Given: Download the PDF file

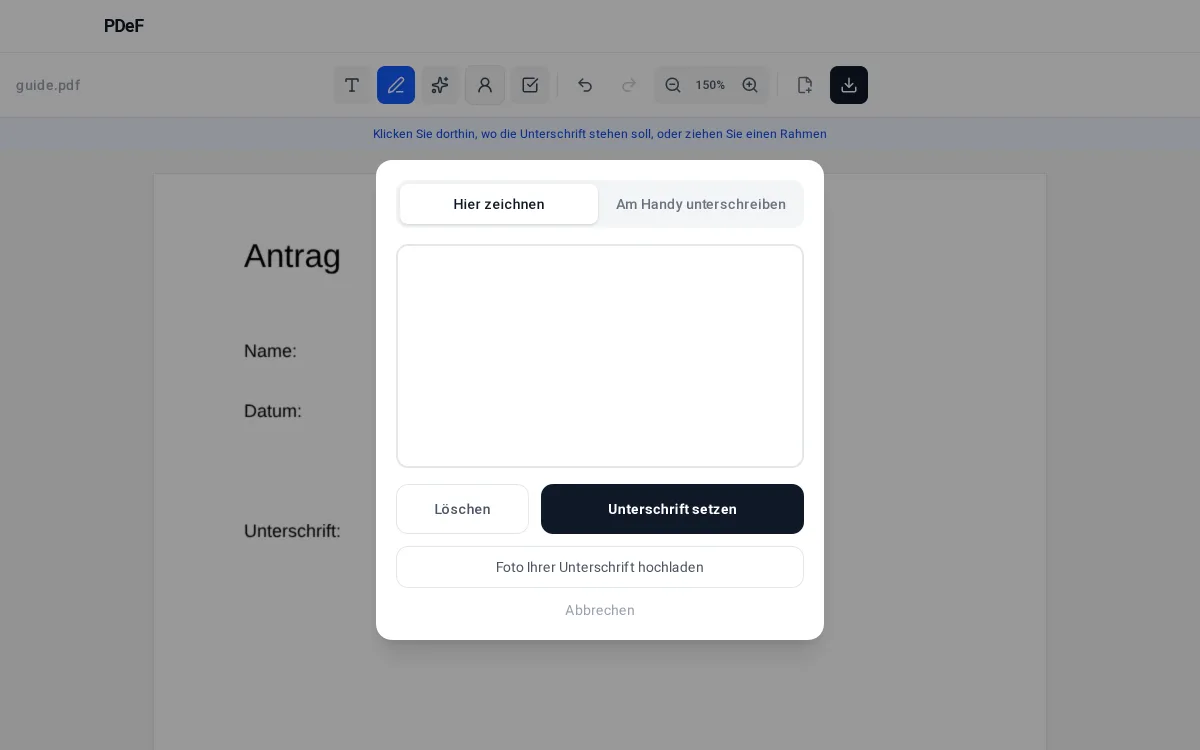Looking at the screenshot, I should click(x=849, y=85).
